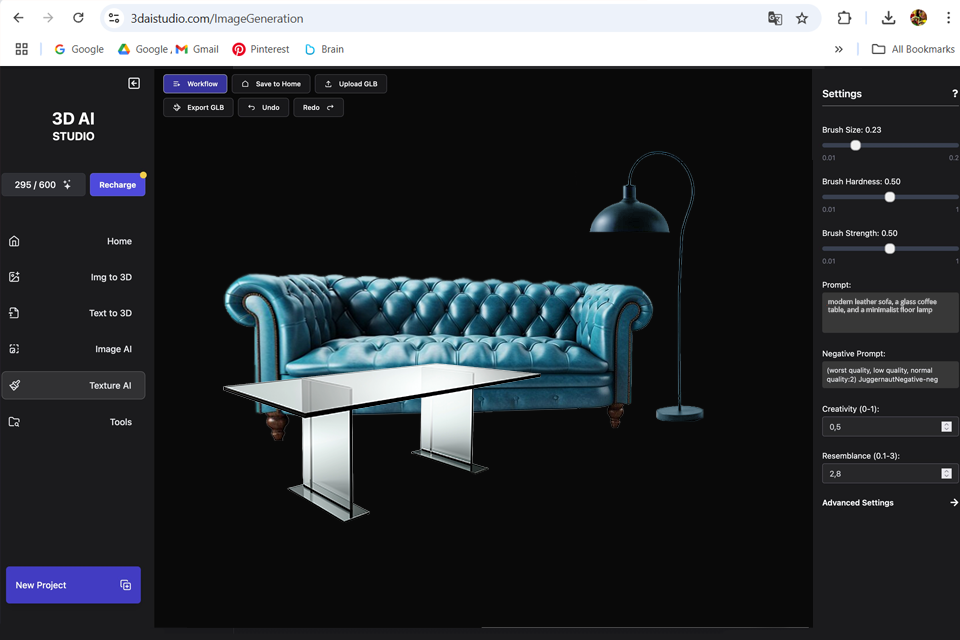This screenshot has height=640, width=960.
Task: Go back to the previous browser page
Action: (x=18, y=18)
